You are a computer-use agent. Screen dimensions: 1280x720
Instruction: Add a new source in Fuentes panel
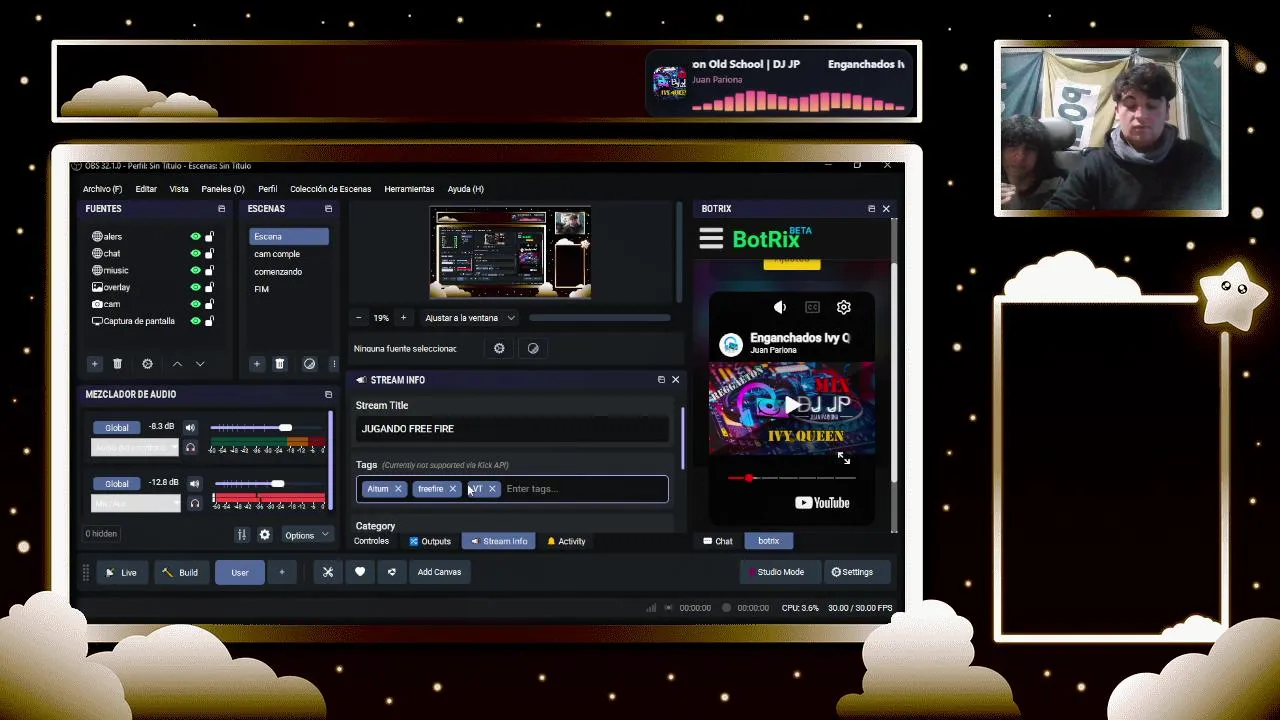click(x=94, y=364)
